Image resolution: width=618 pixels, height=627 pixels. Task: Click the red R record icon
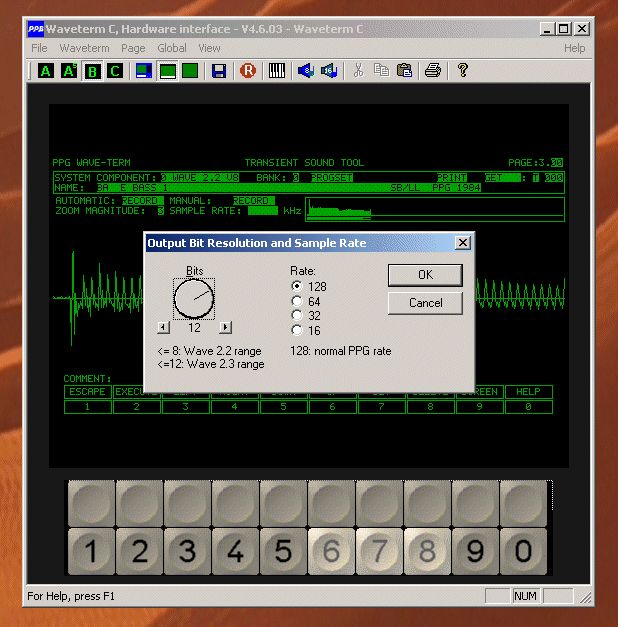[x=248, y=71]
